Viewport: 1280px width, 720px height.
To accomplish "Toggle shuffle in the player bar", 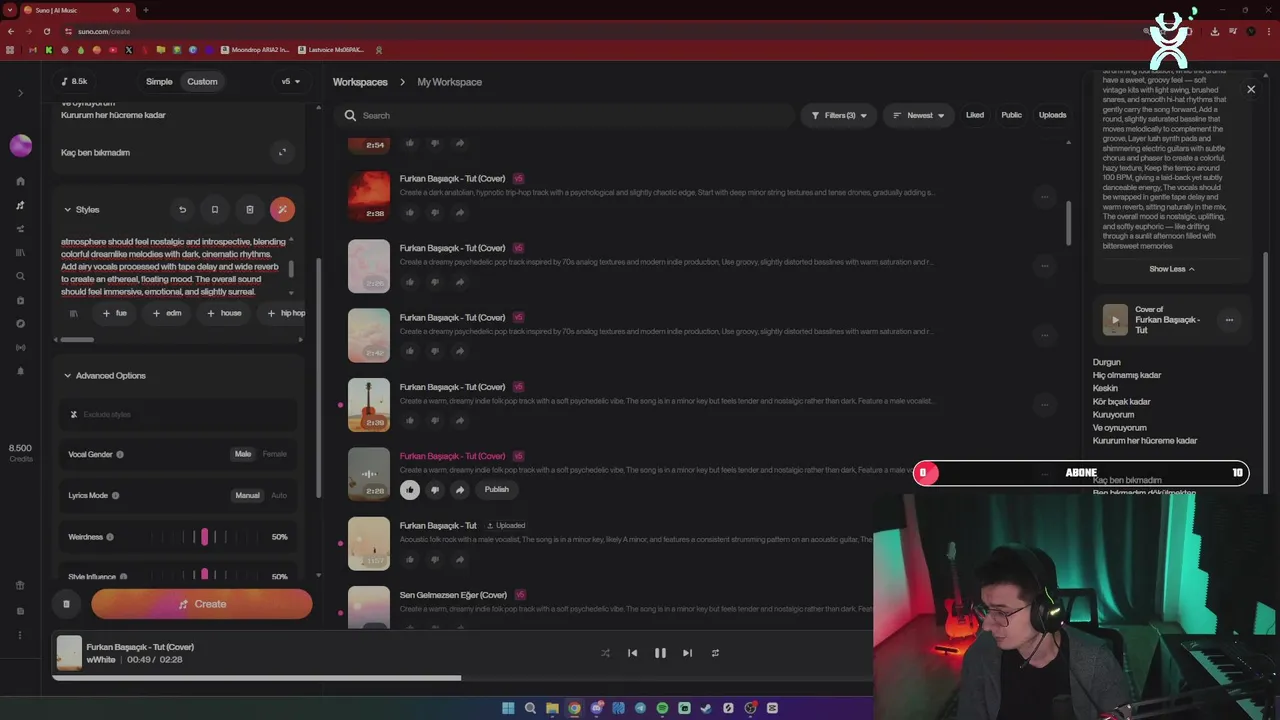I will (x=605, y=653).
